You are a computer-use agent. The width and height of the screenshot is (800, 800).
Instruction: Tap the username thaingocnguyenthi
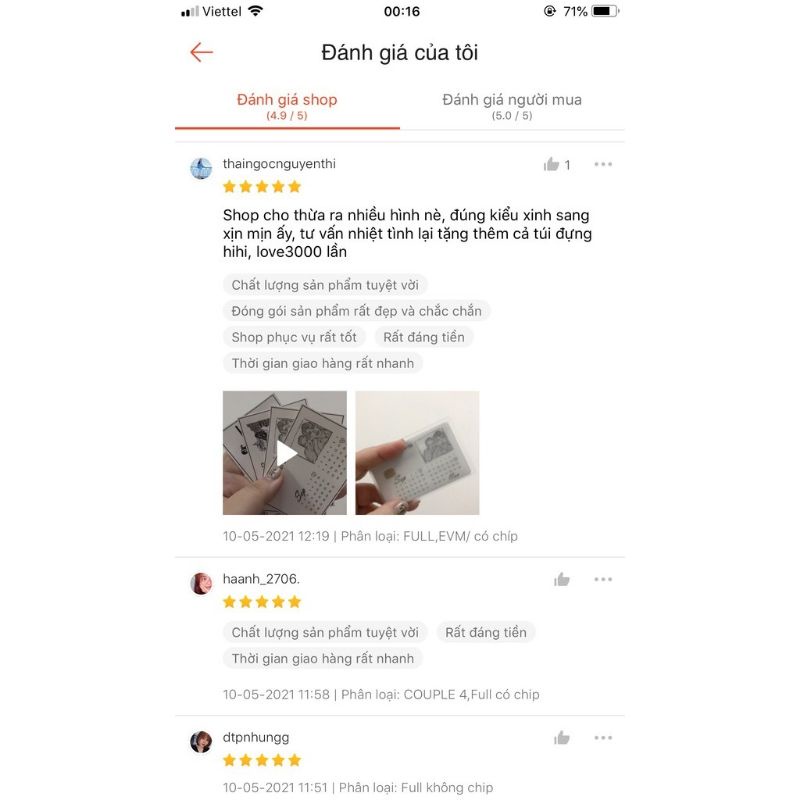tap(279, 164)
